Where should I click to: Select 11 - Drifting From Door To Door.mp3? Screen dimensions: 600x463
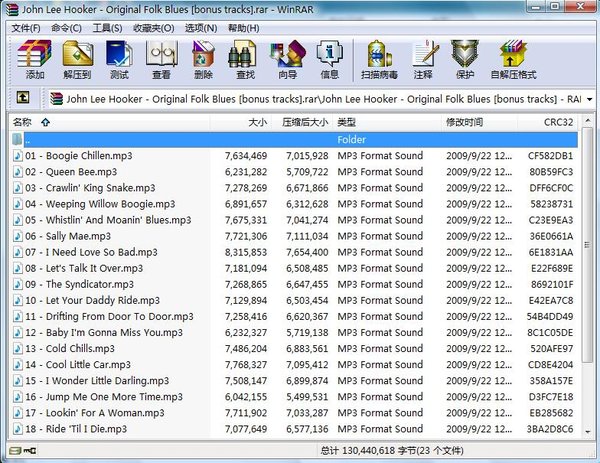[109, 316]
